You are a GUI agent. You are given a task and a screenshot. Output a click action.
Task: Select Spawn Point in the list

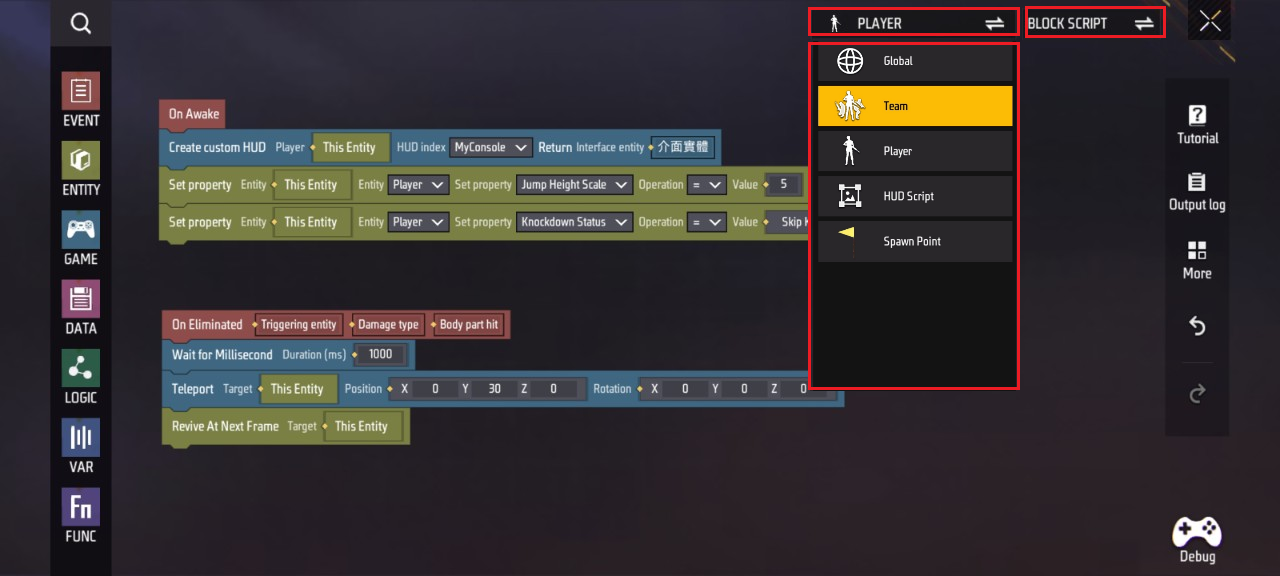point(915,241)
